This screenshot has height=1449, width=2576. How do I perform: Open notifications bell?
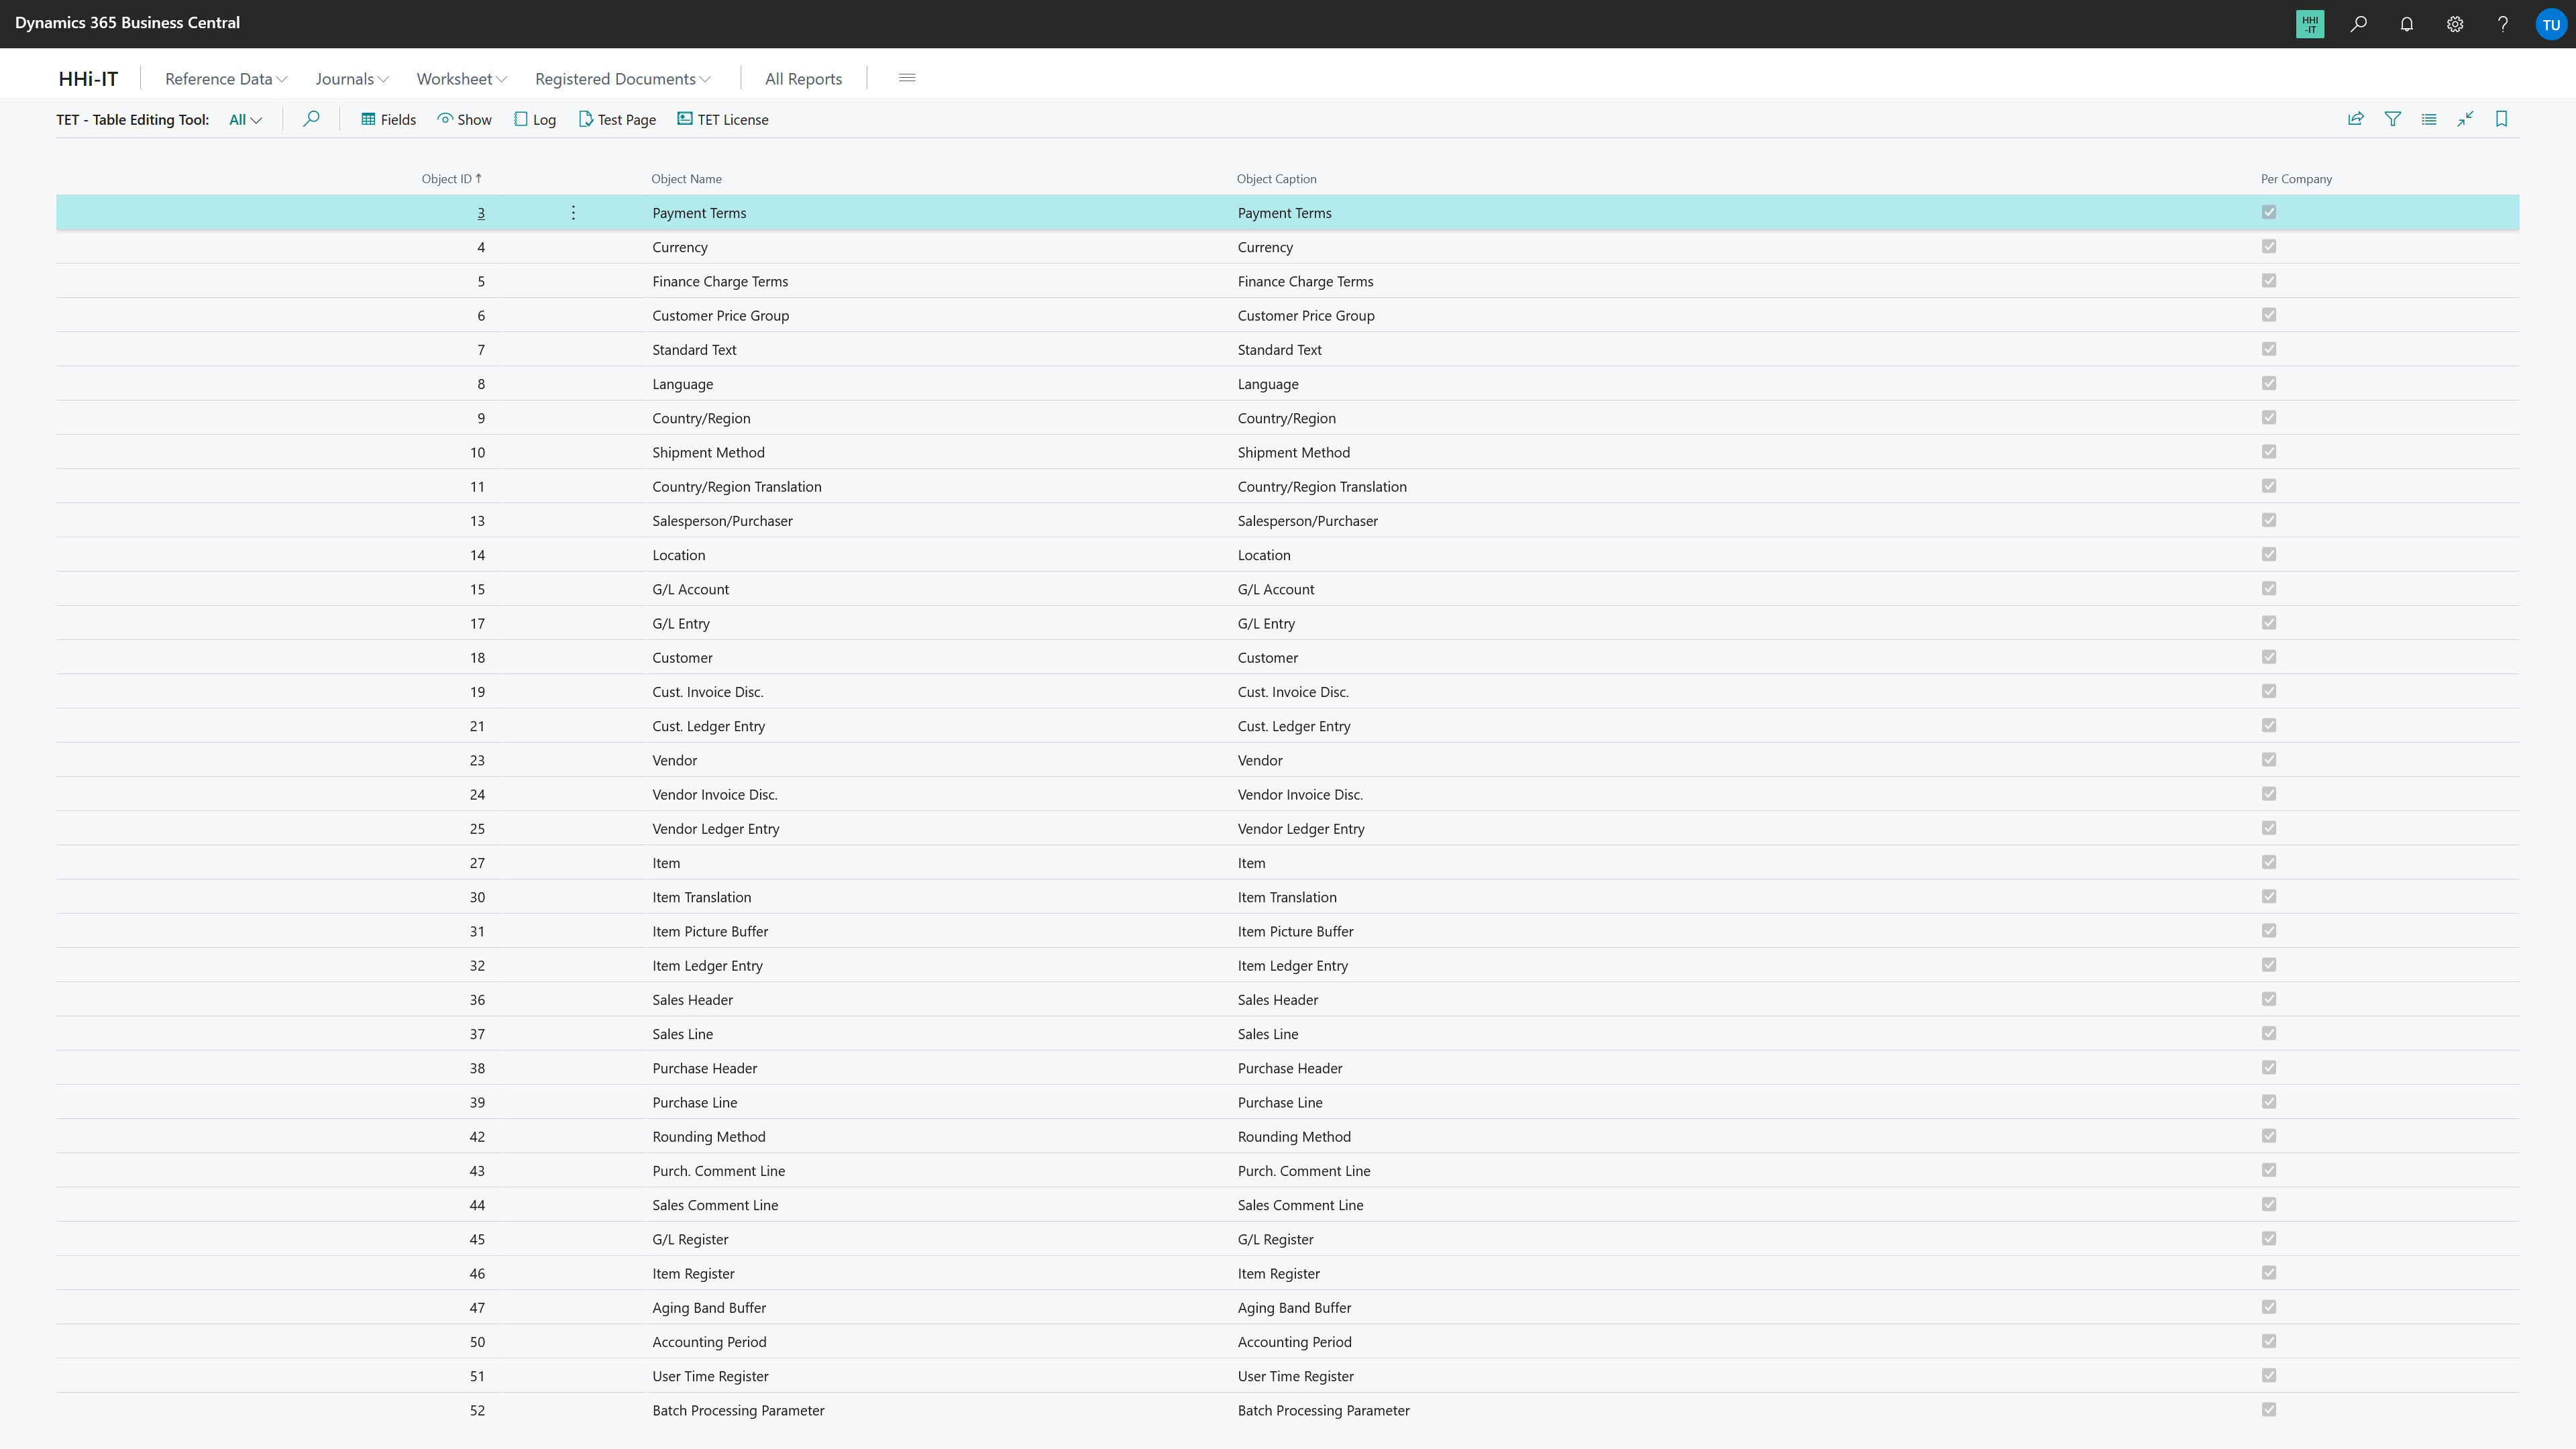(x=2406, y=24)
